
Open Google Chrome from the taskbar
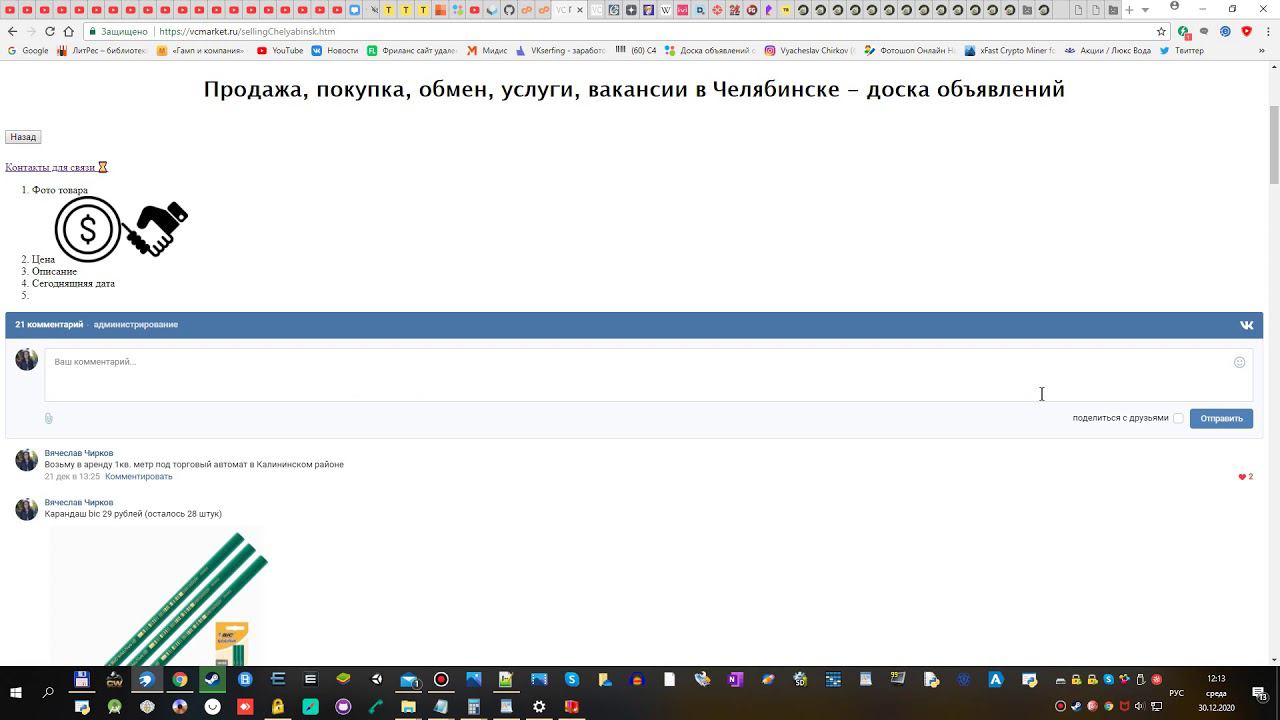click(180, 679)
